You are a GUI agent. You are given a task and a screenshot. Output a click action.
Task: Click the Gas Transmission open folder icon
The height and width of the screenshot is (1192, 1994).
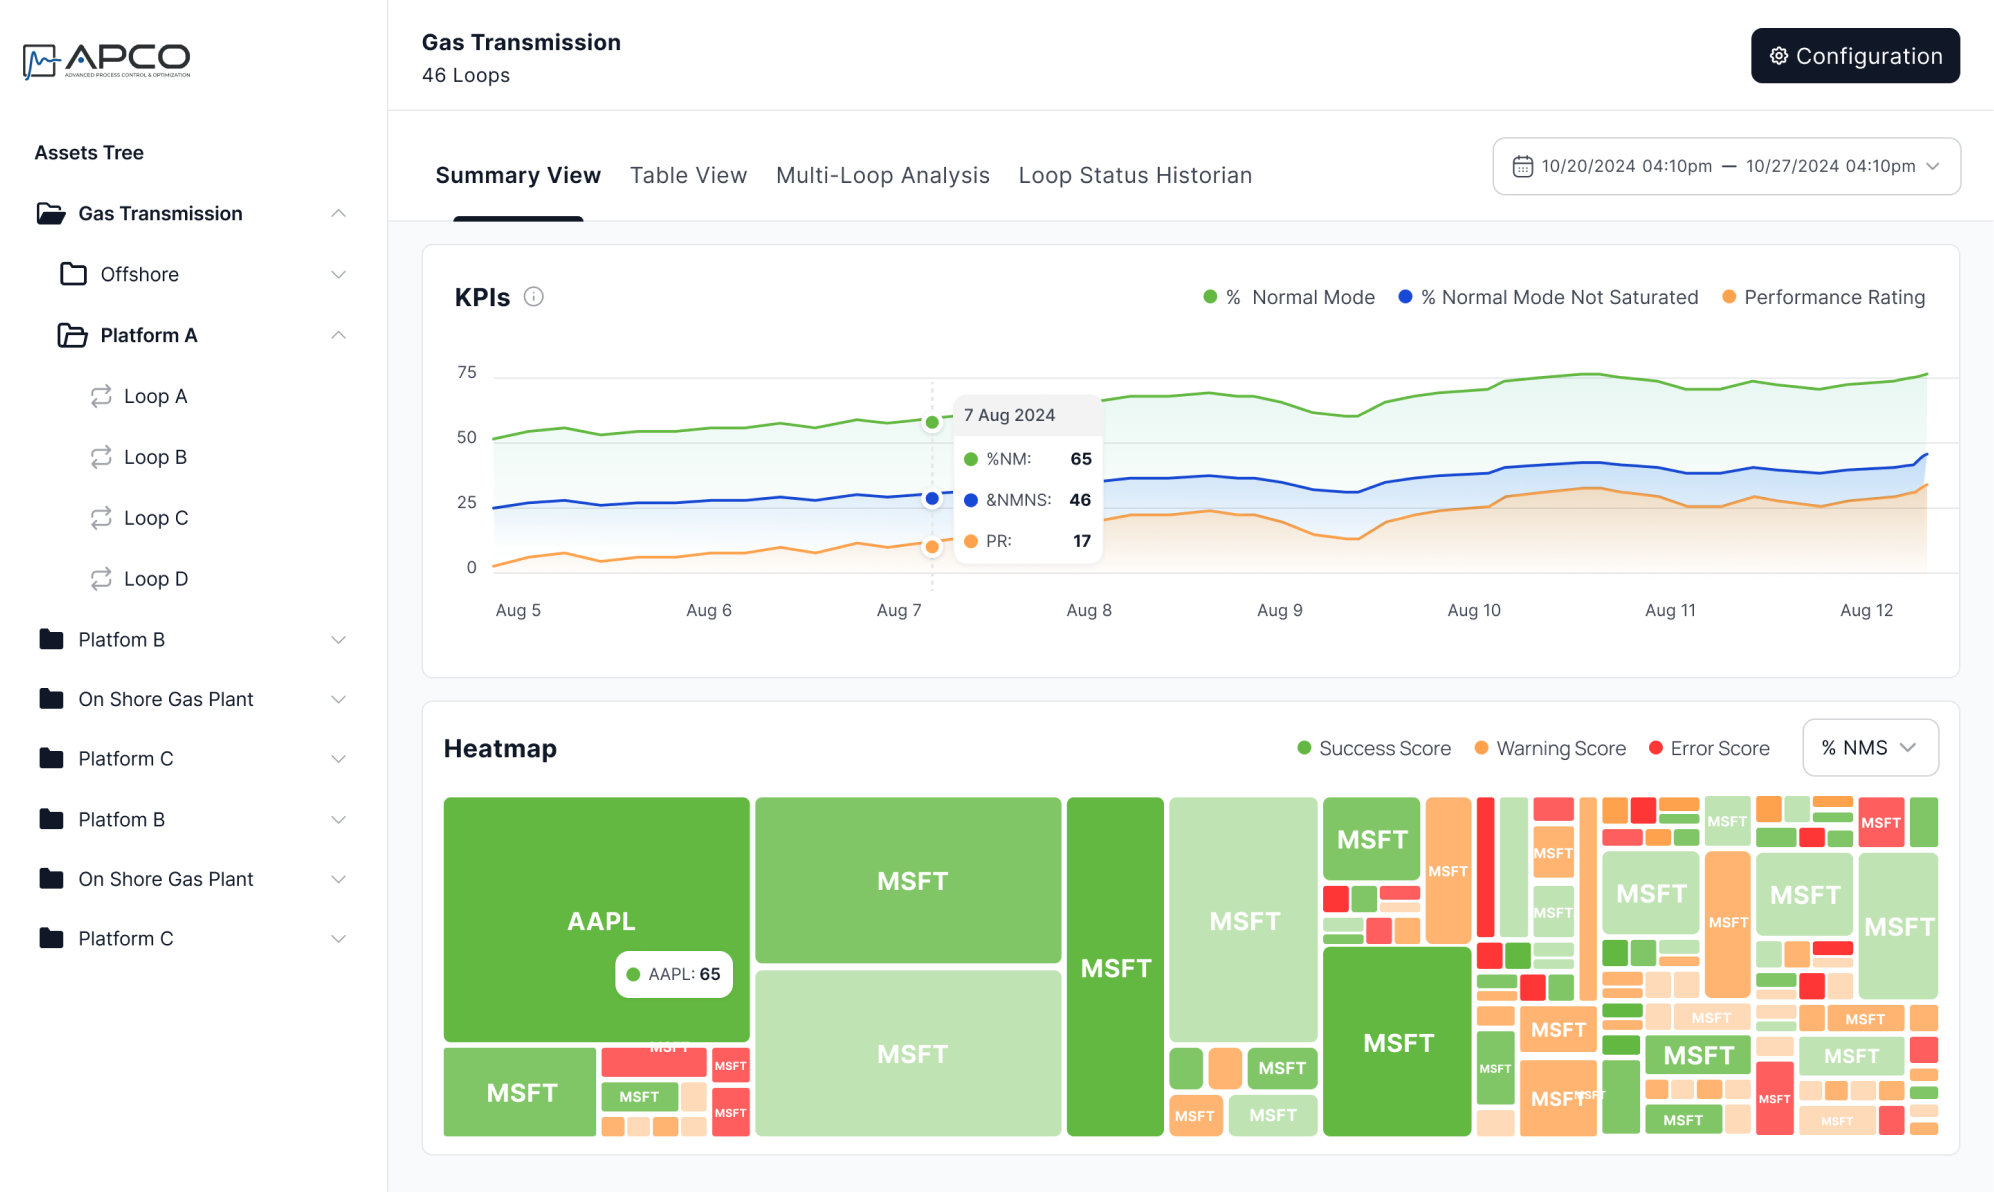click(50, 213)
